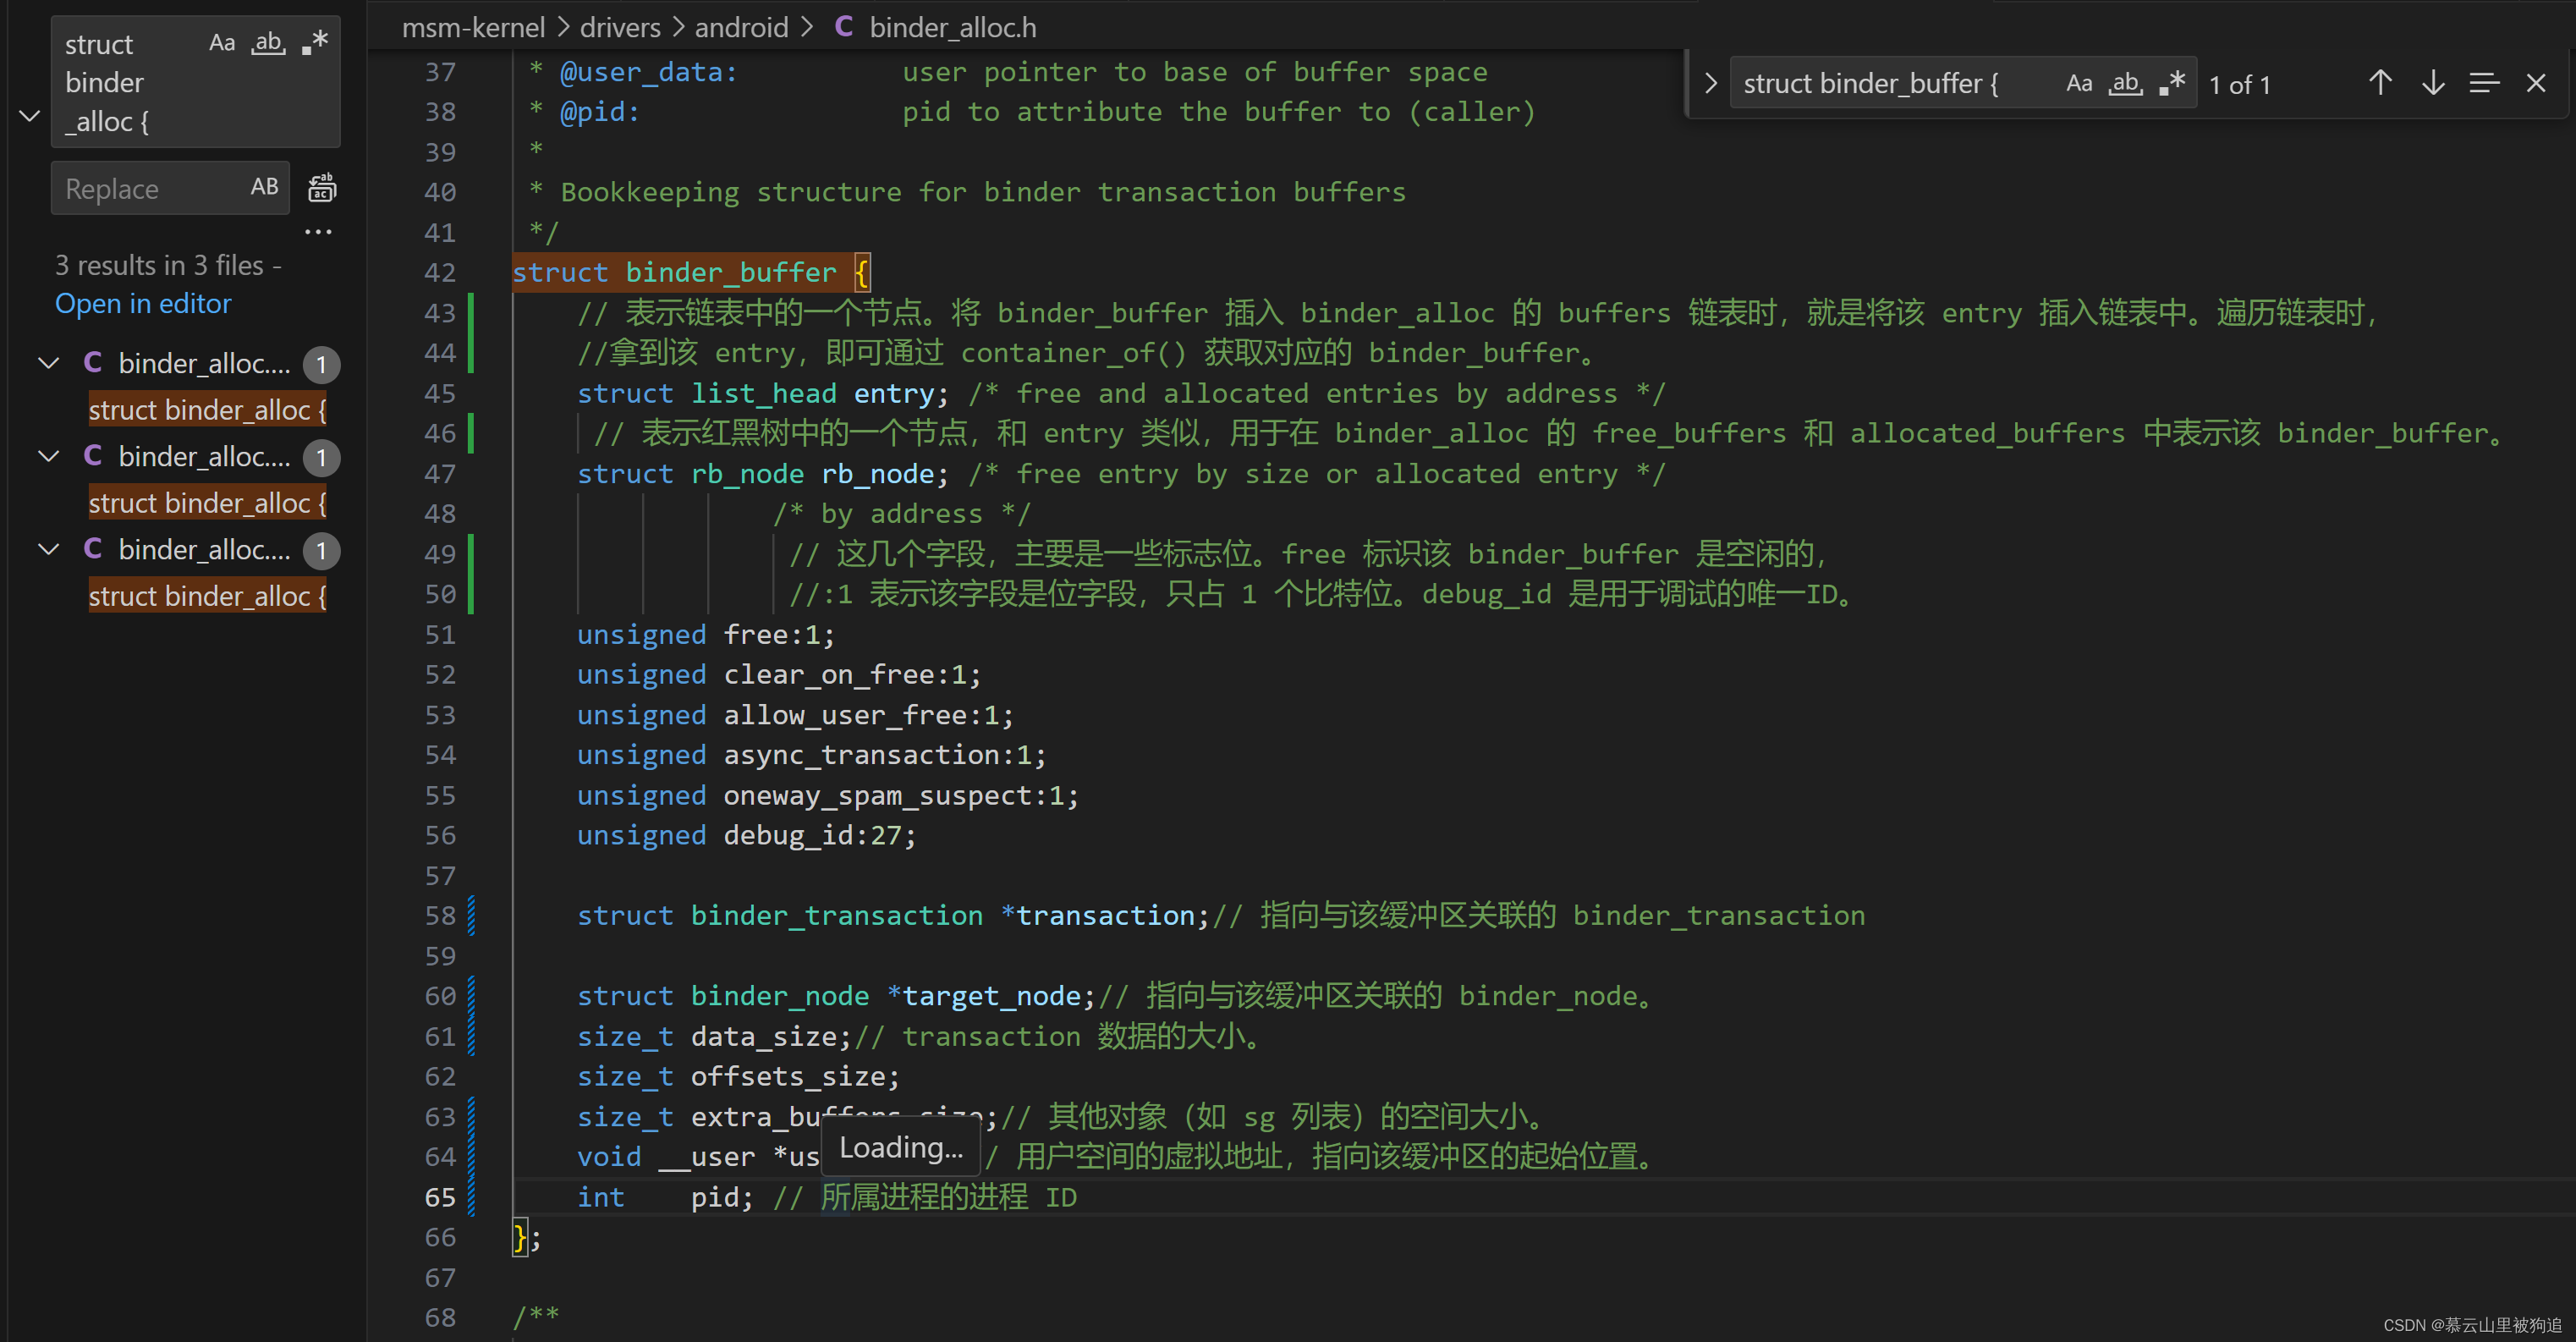Go to next match in find widget
Viewport: 2576px width, 1342px height.
point(2432,83)
